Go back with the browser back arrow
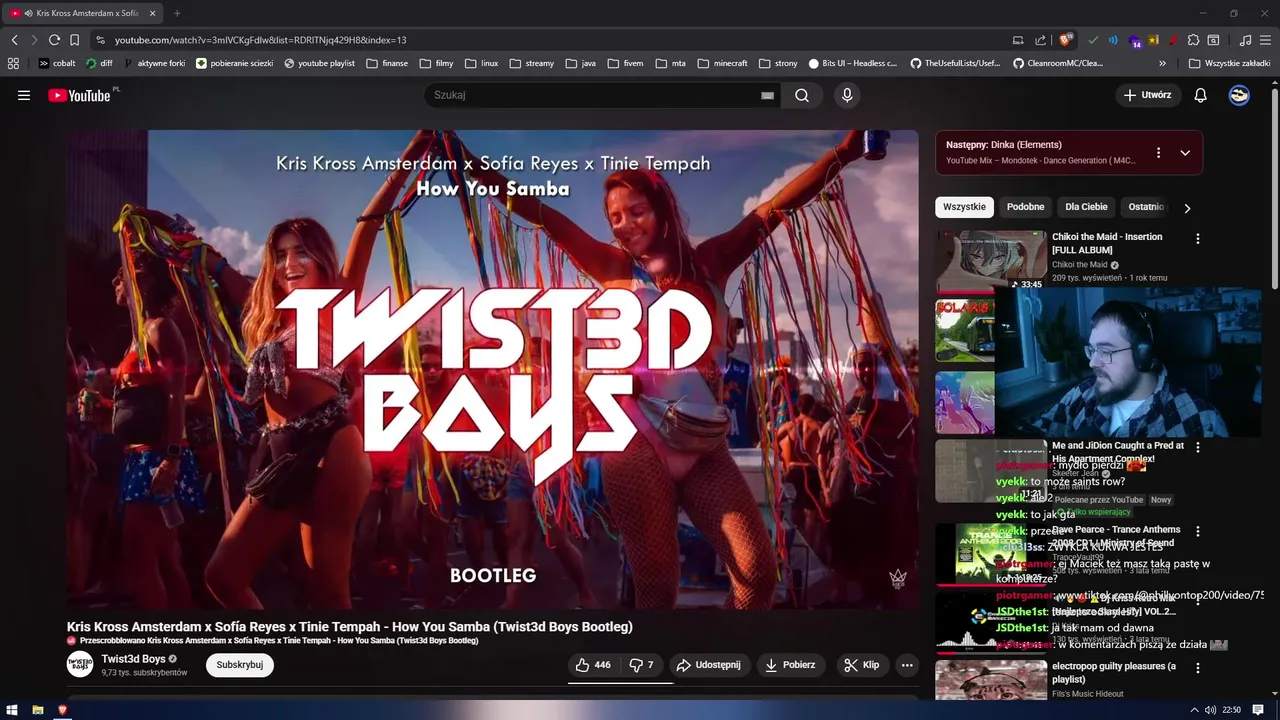Screen dimensions: 1280x720 coord(14,40)
